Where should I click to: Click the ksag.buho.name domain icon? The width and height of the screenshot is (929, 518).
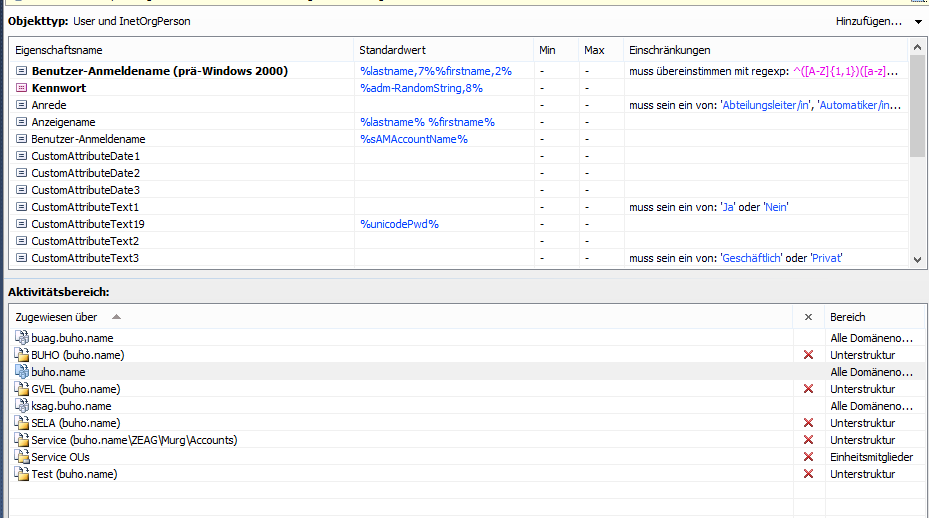[22, 406]
